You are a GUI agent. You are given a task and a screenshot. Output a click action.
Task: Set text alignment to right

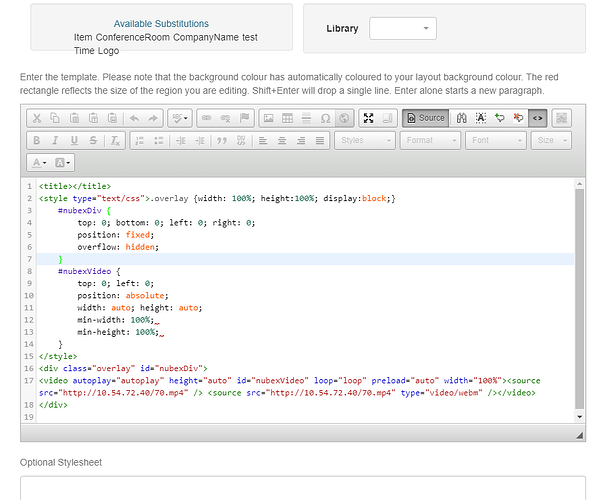(301, 141)
